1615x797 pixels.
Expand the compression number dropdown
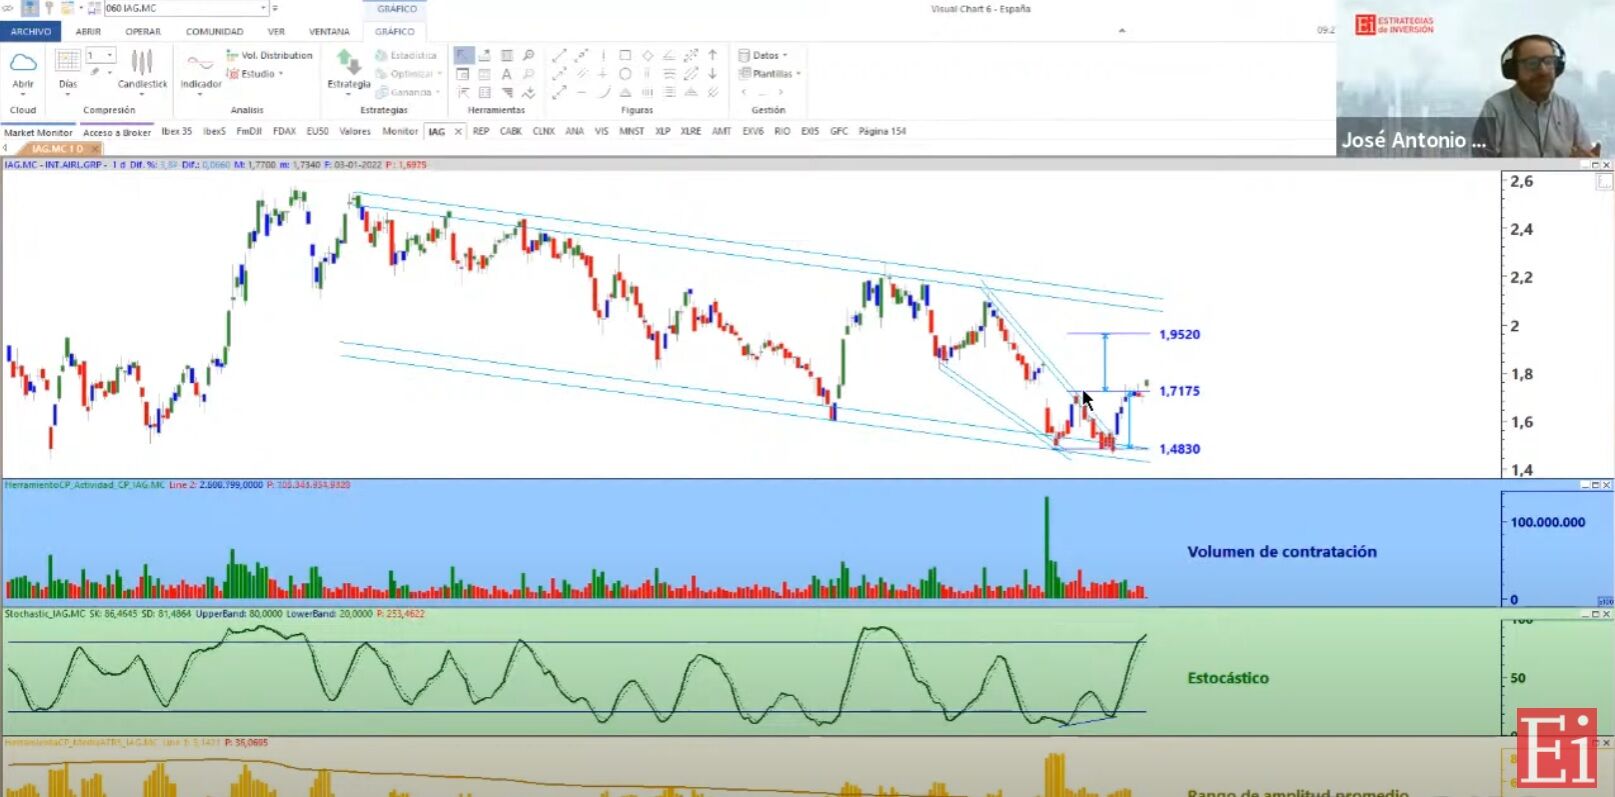coord(109,55)
